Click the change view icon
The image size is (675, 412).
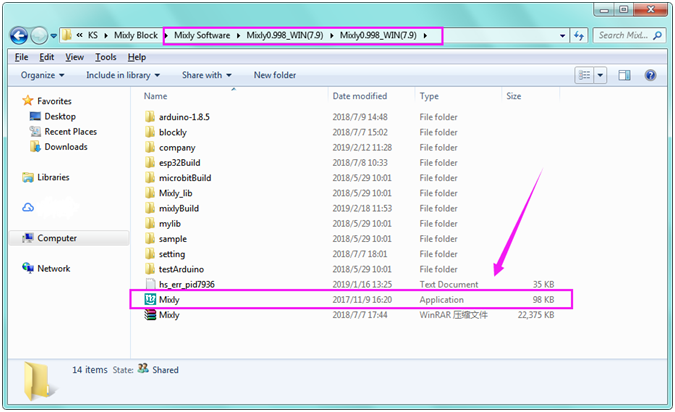click(584, 75)
